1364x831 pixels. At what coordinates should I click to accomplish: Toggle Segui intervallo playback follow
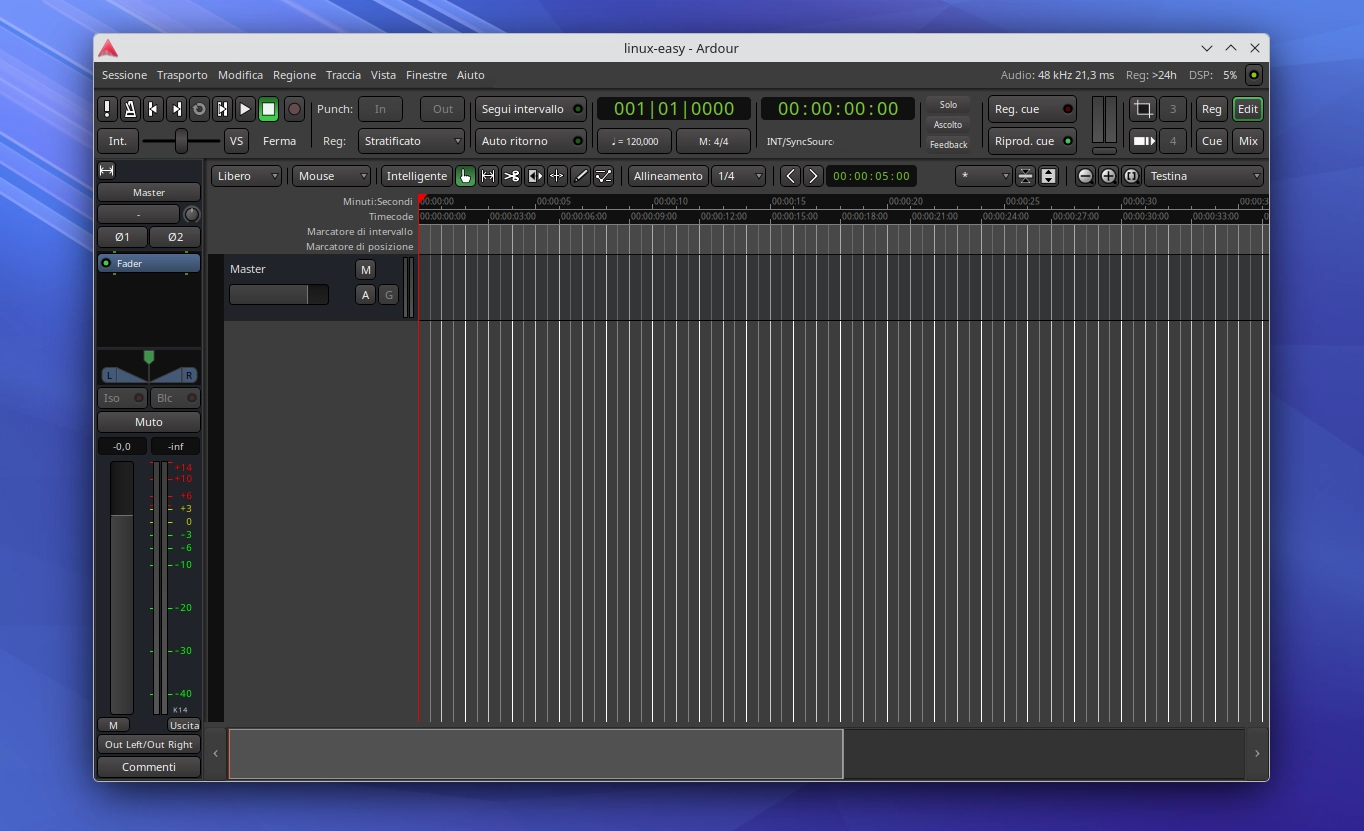(x=529, y=109)
